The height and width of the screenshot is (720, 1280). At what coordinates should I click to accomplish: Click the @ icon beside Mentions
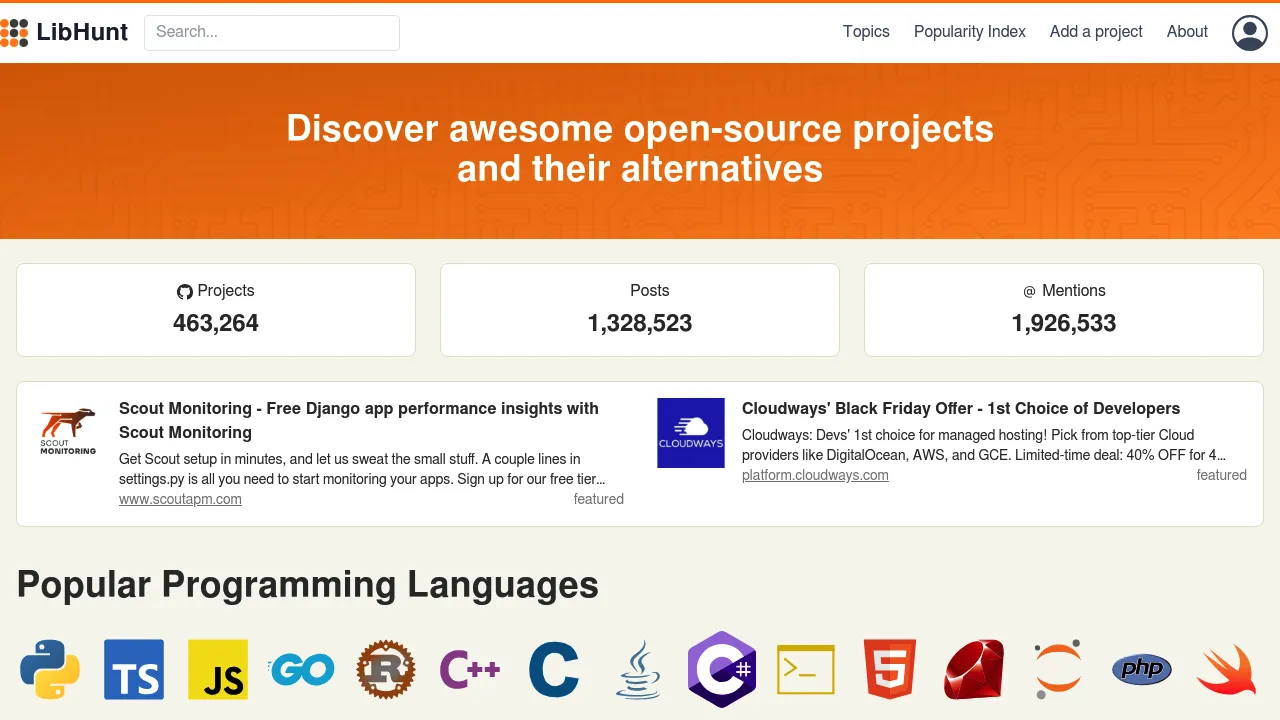pos(1029,291)
